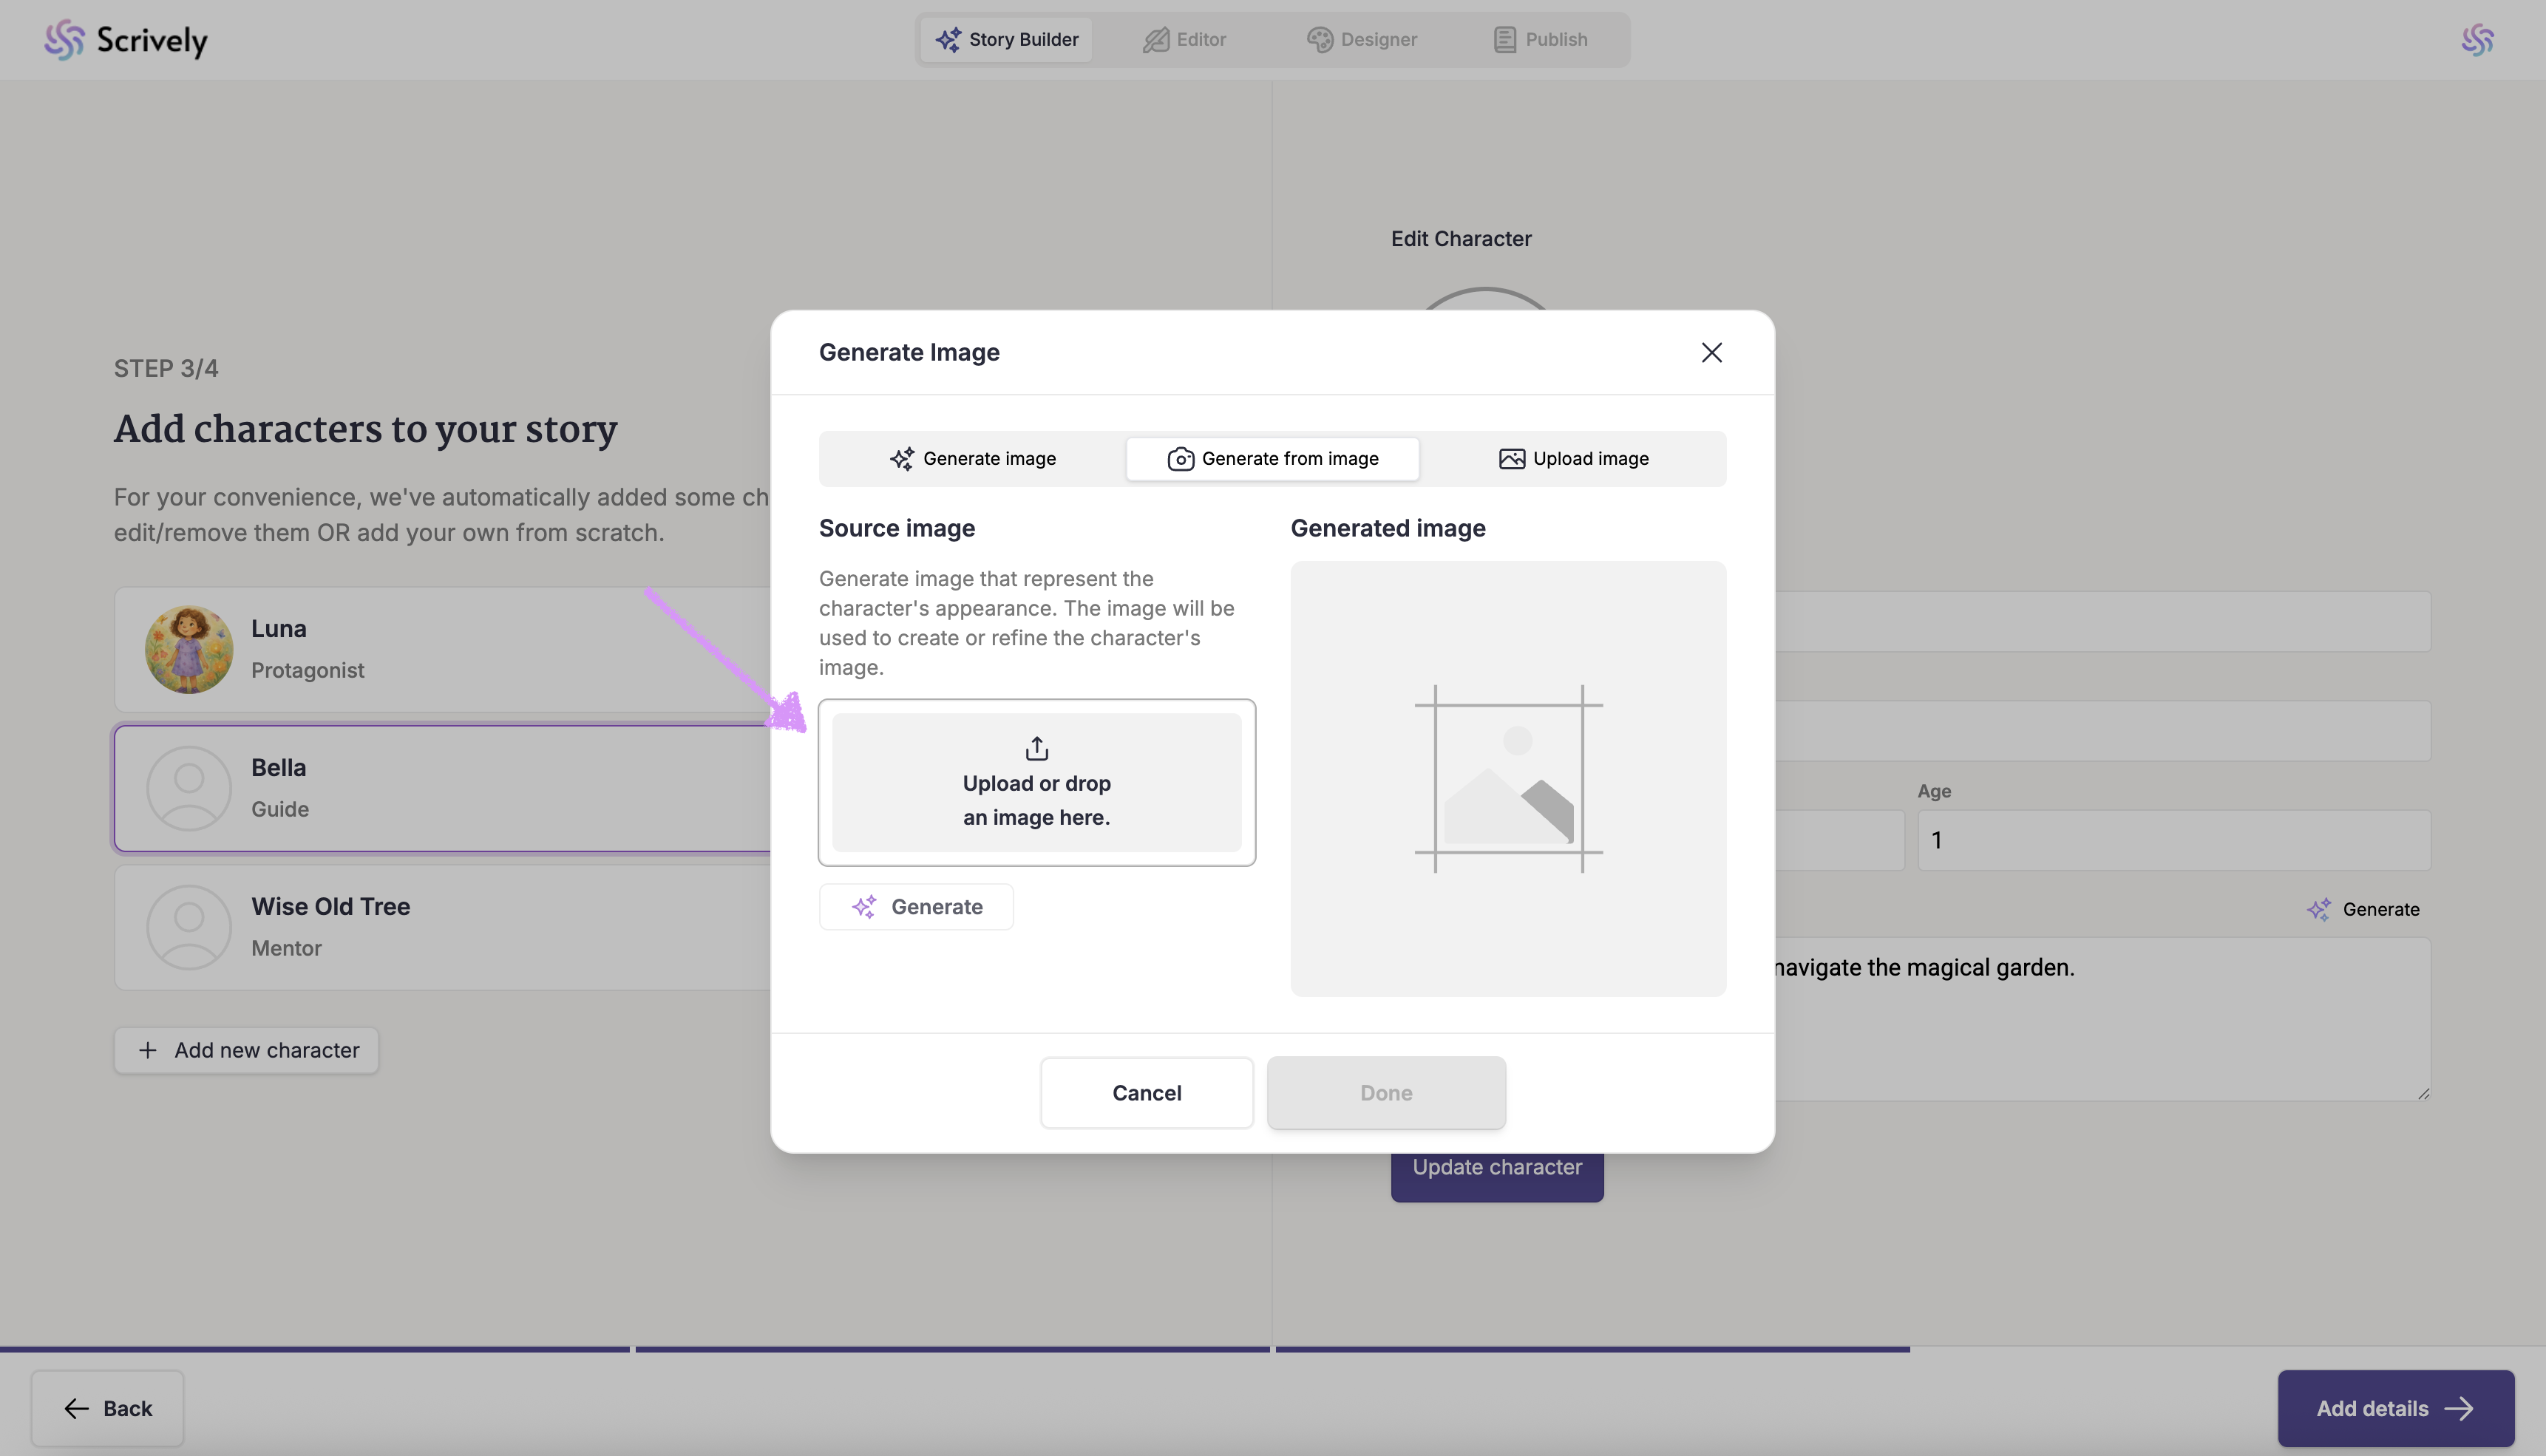
Task: Open the Publish tab
Action: pyautogui.click(x=1540, y=40)
